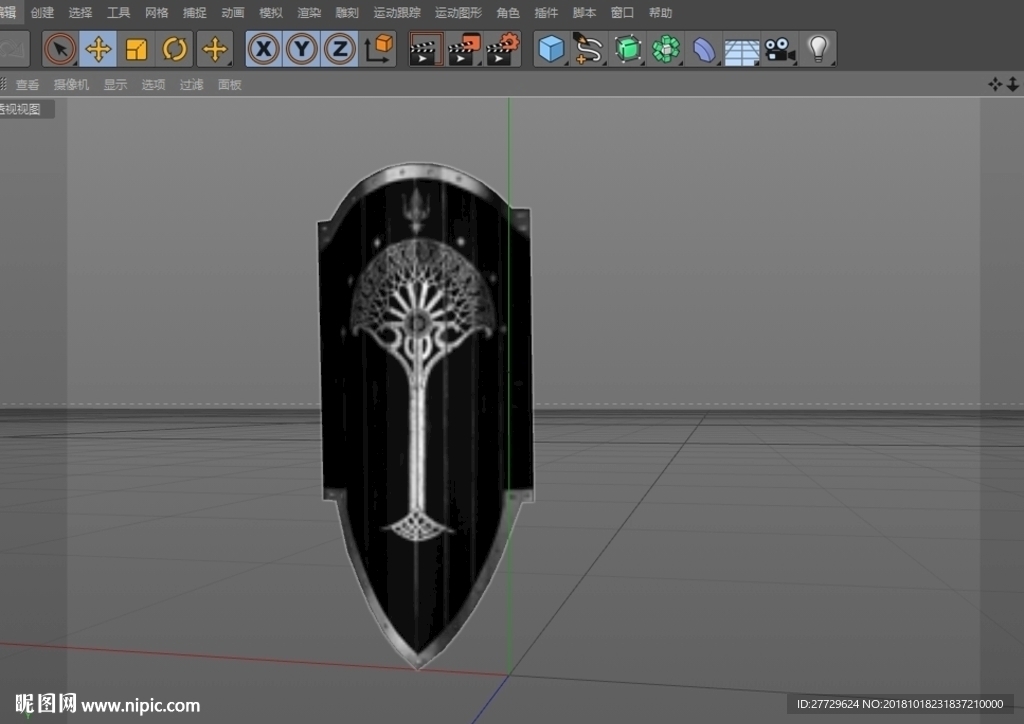Image resolution: width=1024 pixels, height=724 pixels.
Task: Open the spline pen tool
Action: [588, 49]
